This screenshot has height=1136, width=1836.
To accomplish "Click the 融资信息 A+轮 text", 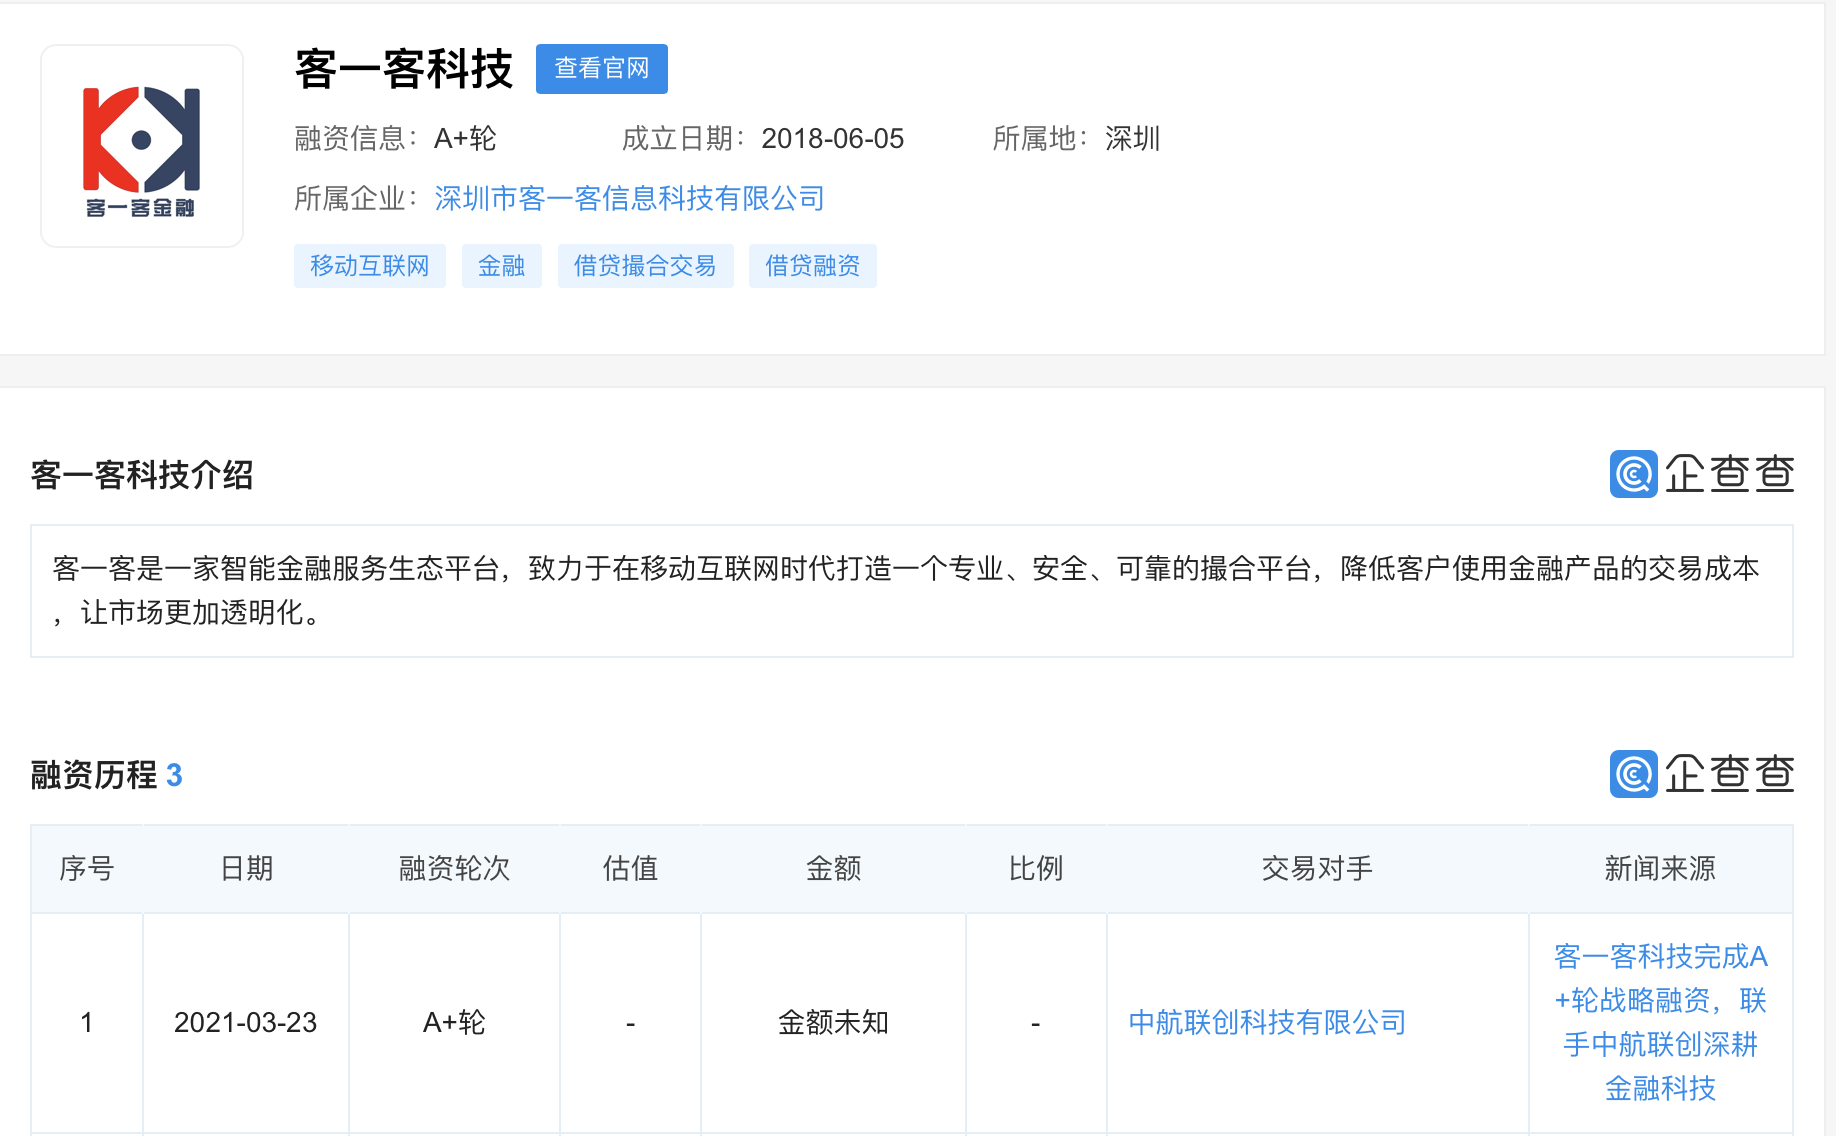I will pos(396,138).
